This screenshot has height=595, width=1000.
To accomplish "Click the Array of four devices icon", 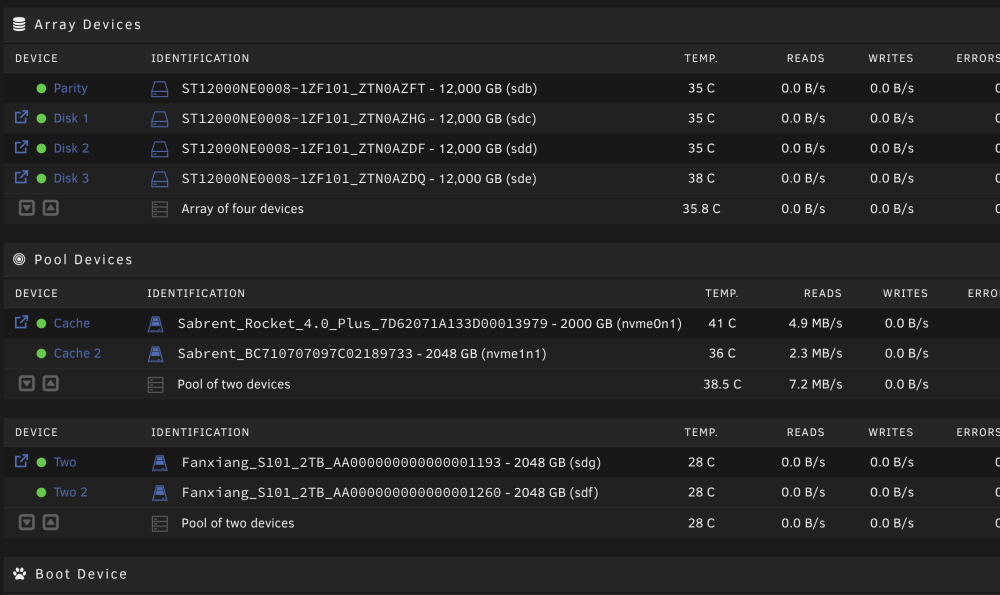I will click(159, 209).
